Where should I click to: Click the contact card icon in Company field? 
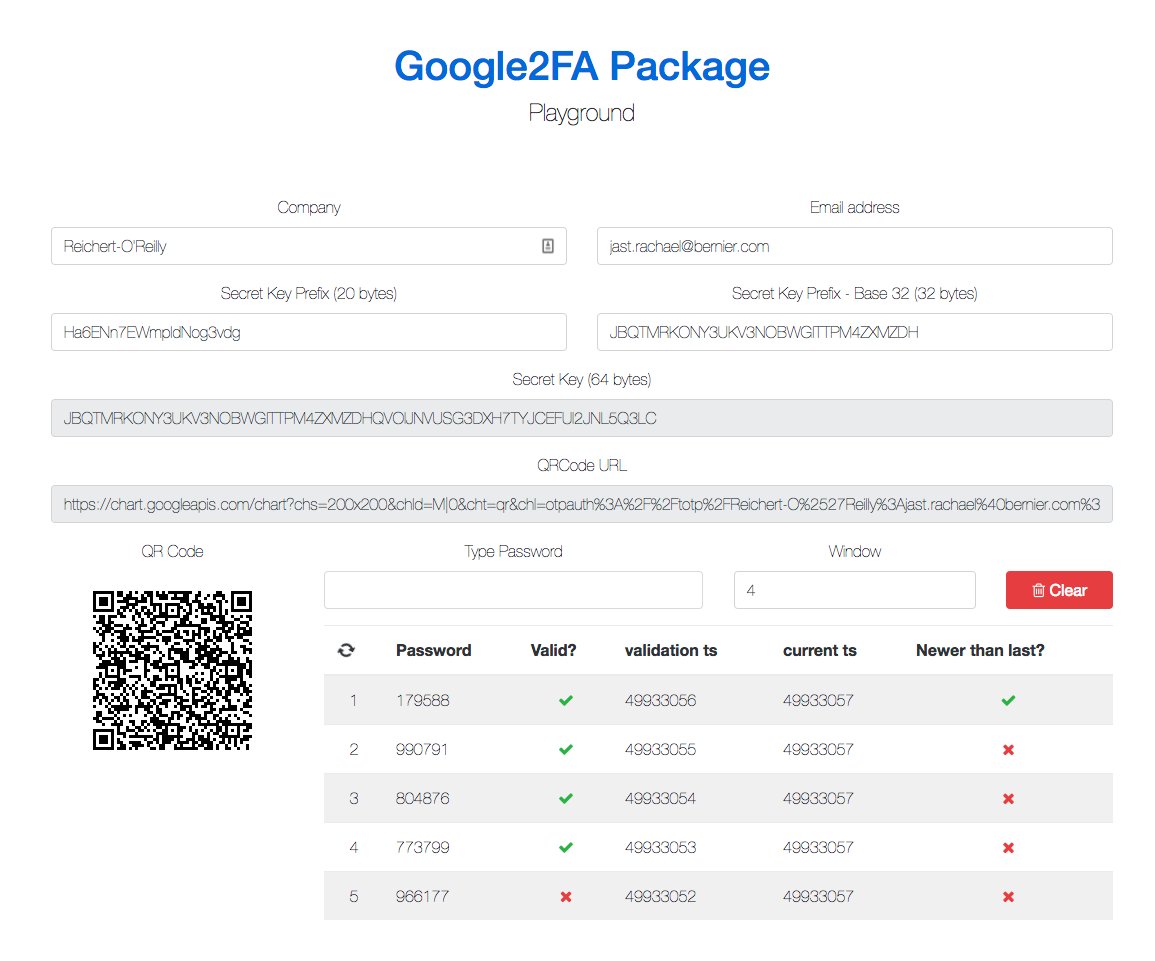(x=548, y=246)
